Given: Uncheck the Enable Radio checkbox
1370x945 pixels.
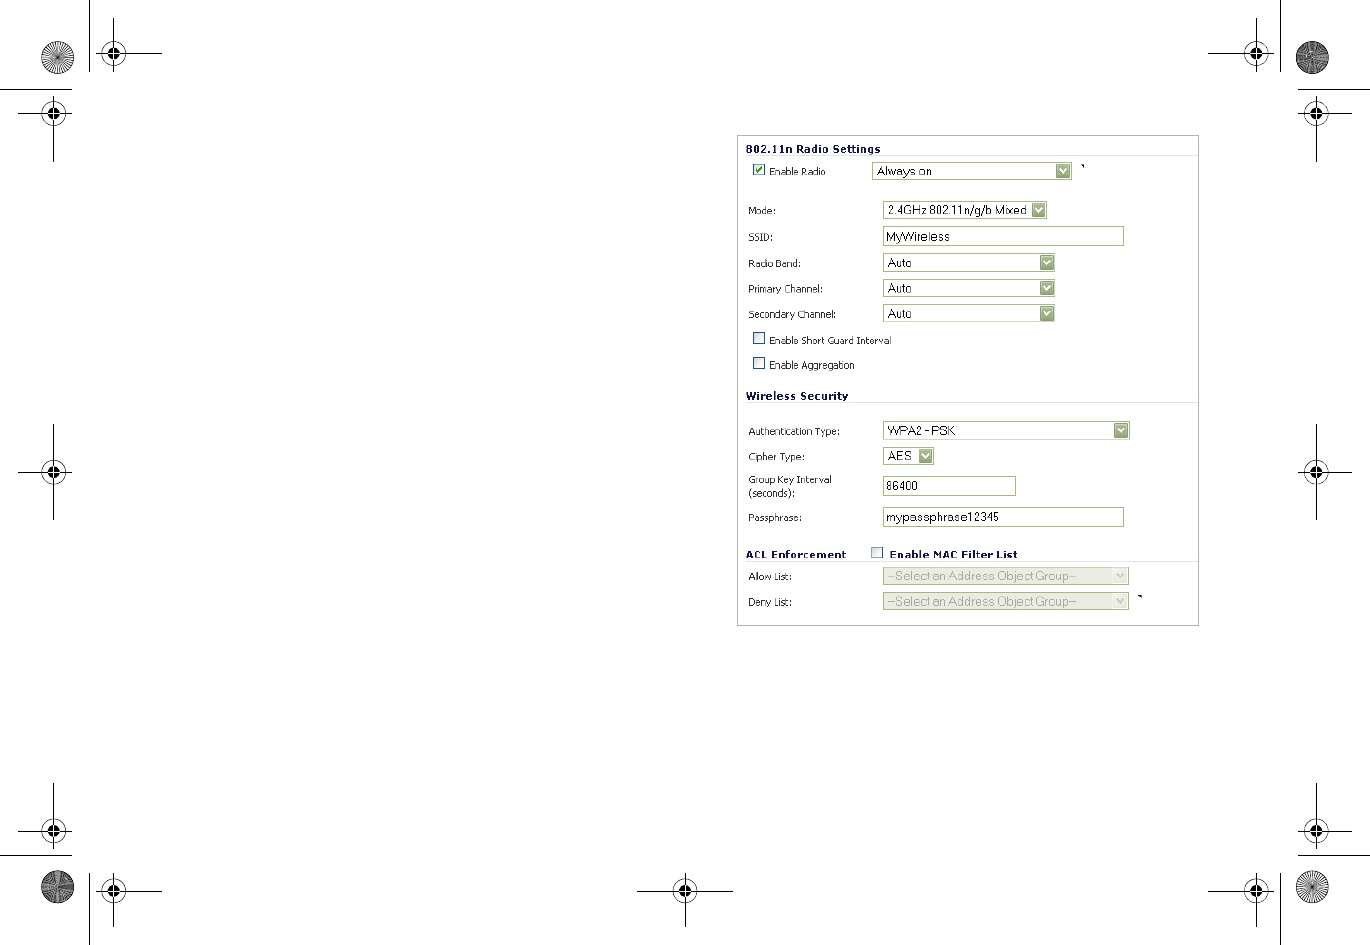Looking at the screenshot, I should coord(759,170).
